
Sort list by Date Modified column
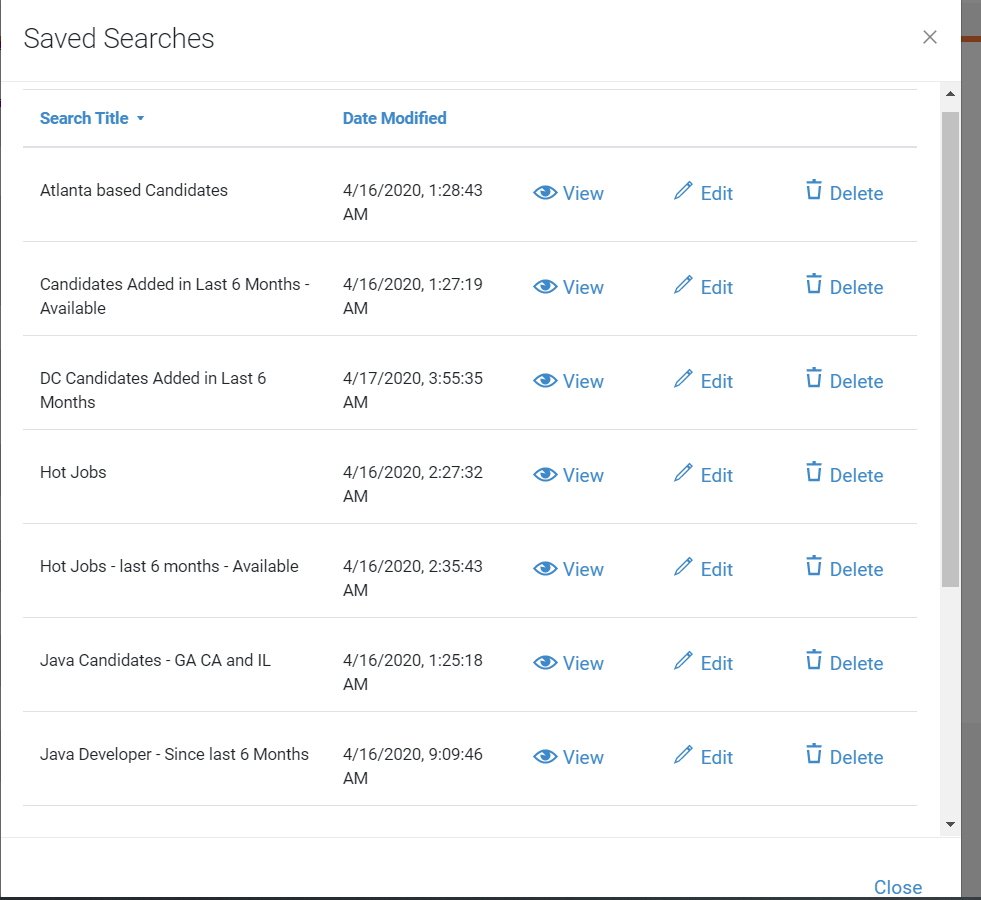click(394, 118)
